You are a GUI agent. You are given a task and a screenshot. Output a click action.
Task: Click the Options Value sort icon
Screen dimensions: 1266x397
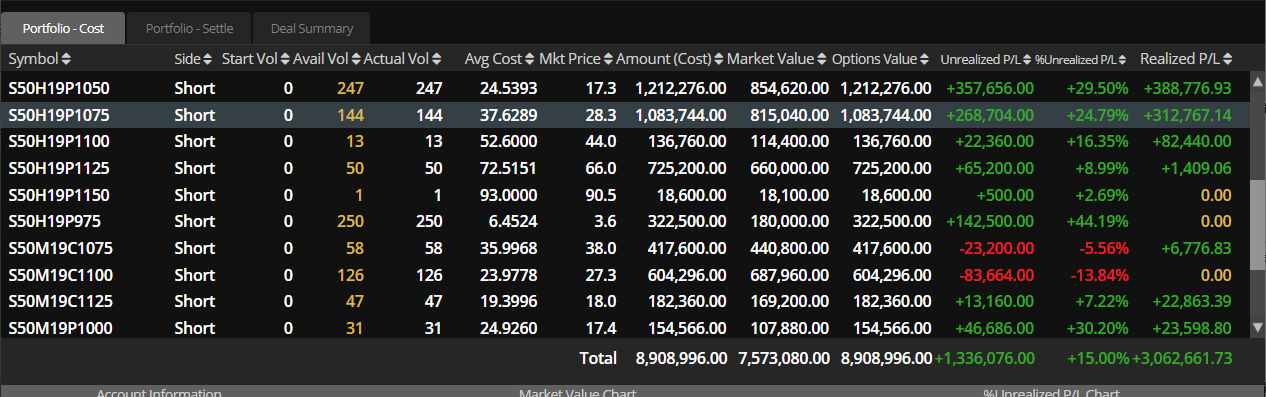pyautogui.click(x=926, y=59)
